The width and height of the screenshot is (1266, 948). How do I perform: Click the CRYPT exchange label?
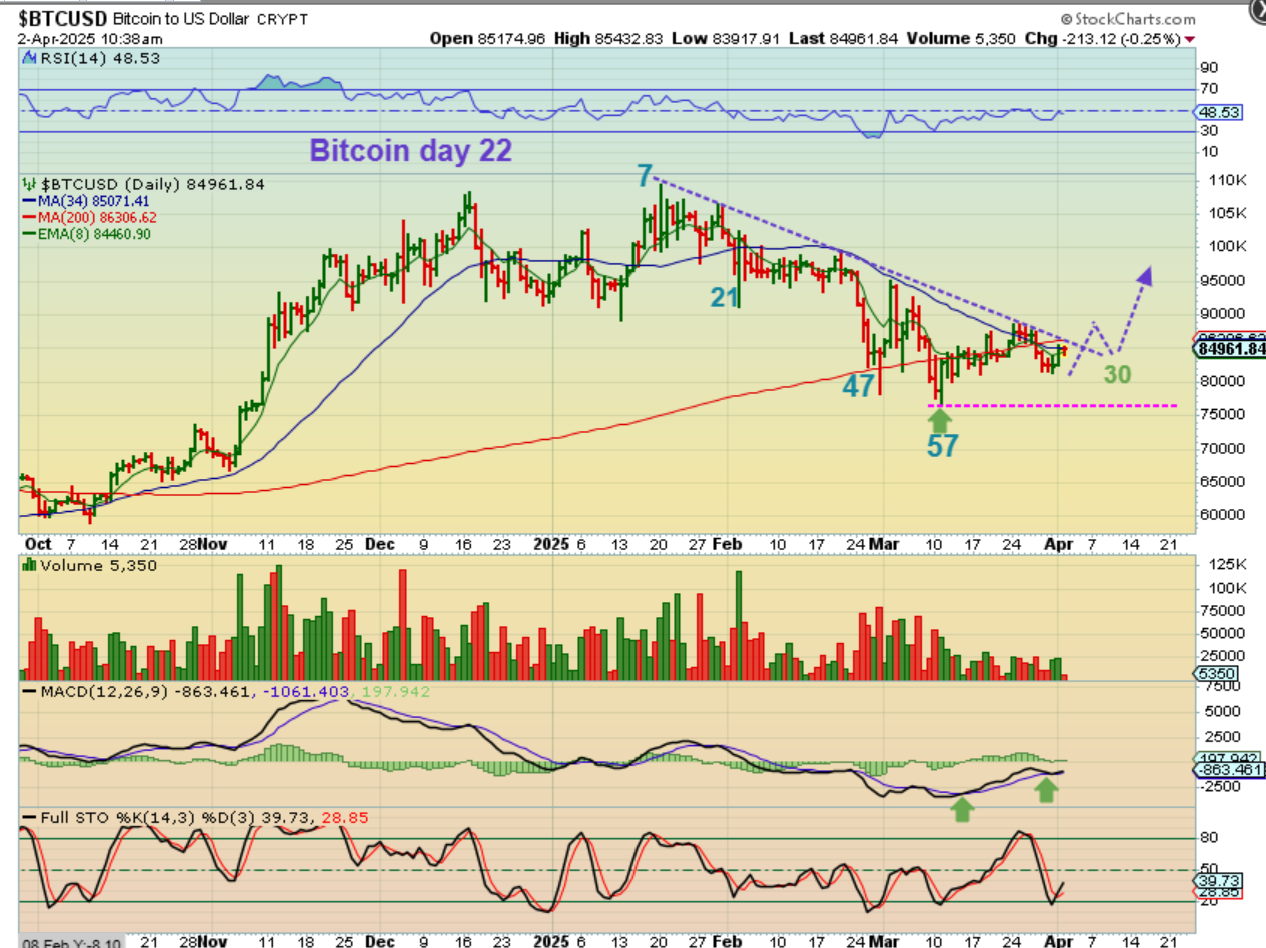tap(283, 20)
